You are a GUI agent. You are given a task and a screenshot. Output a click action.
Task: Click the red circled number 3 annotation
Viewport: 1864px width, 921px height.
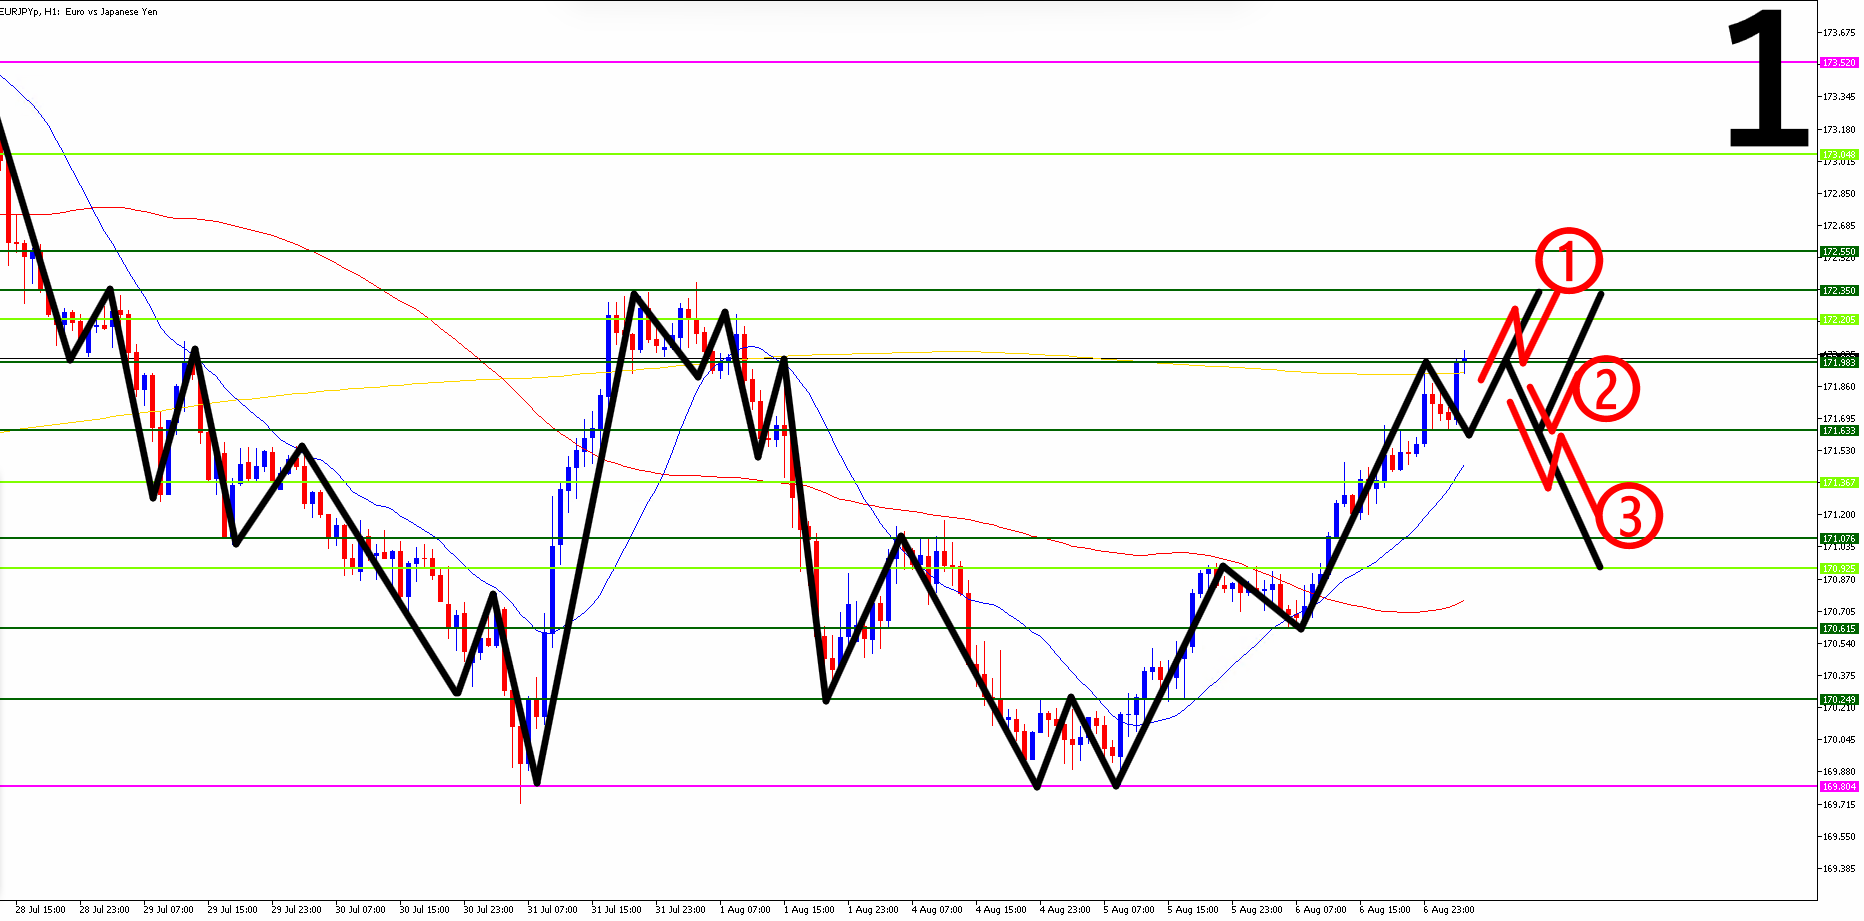tap(1629, 517)
